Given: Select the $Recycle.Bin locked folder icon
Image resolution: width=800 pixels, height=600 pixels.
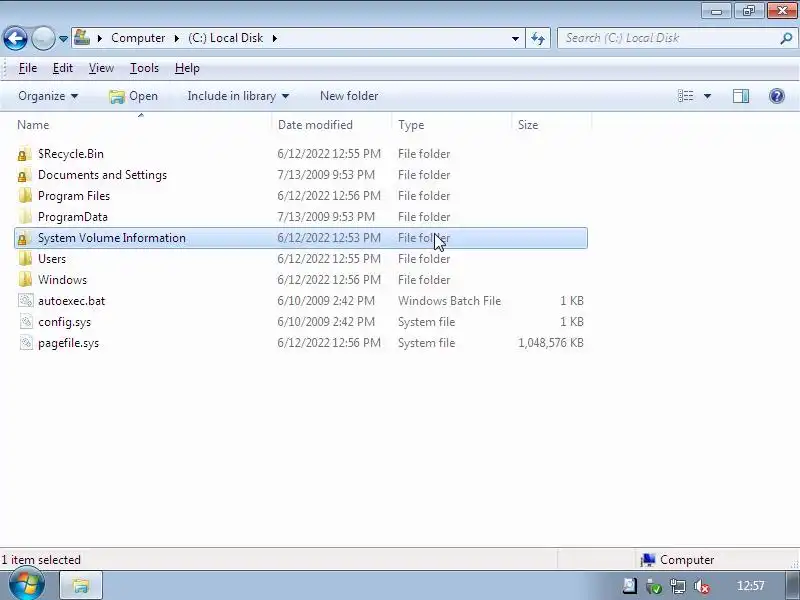Looking at the screenshot, I should 24,154.
